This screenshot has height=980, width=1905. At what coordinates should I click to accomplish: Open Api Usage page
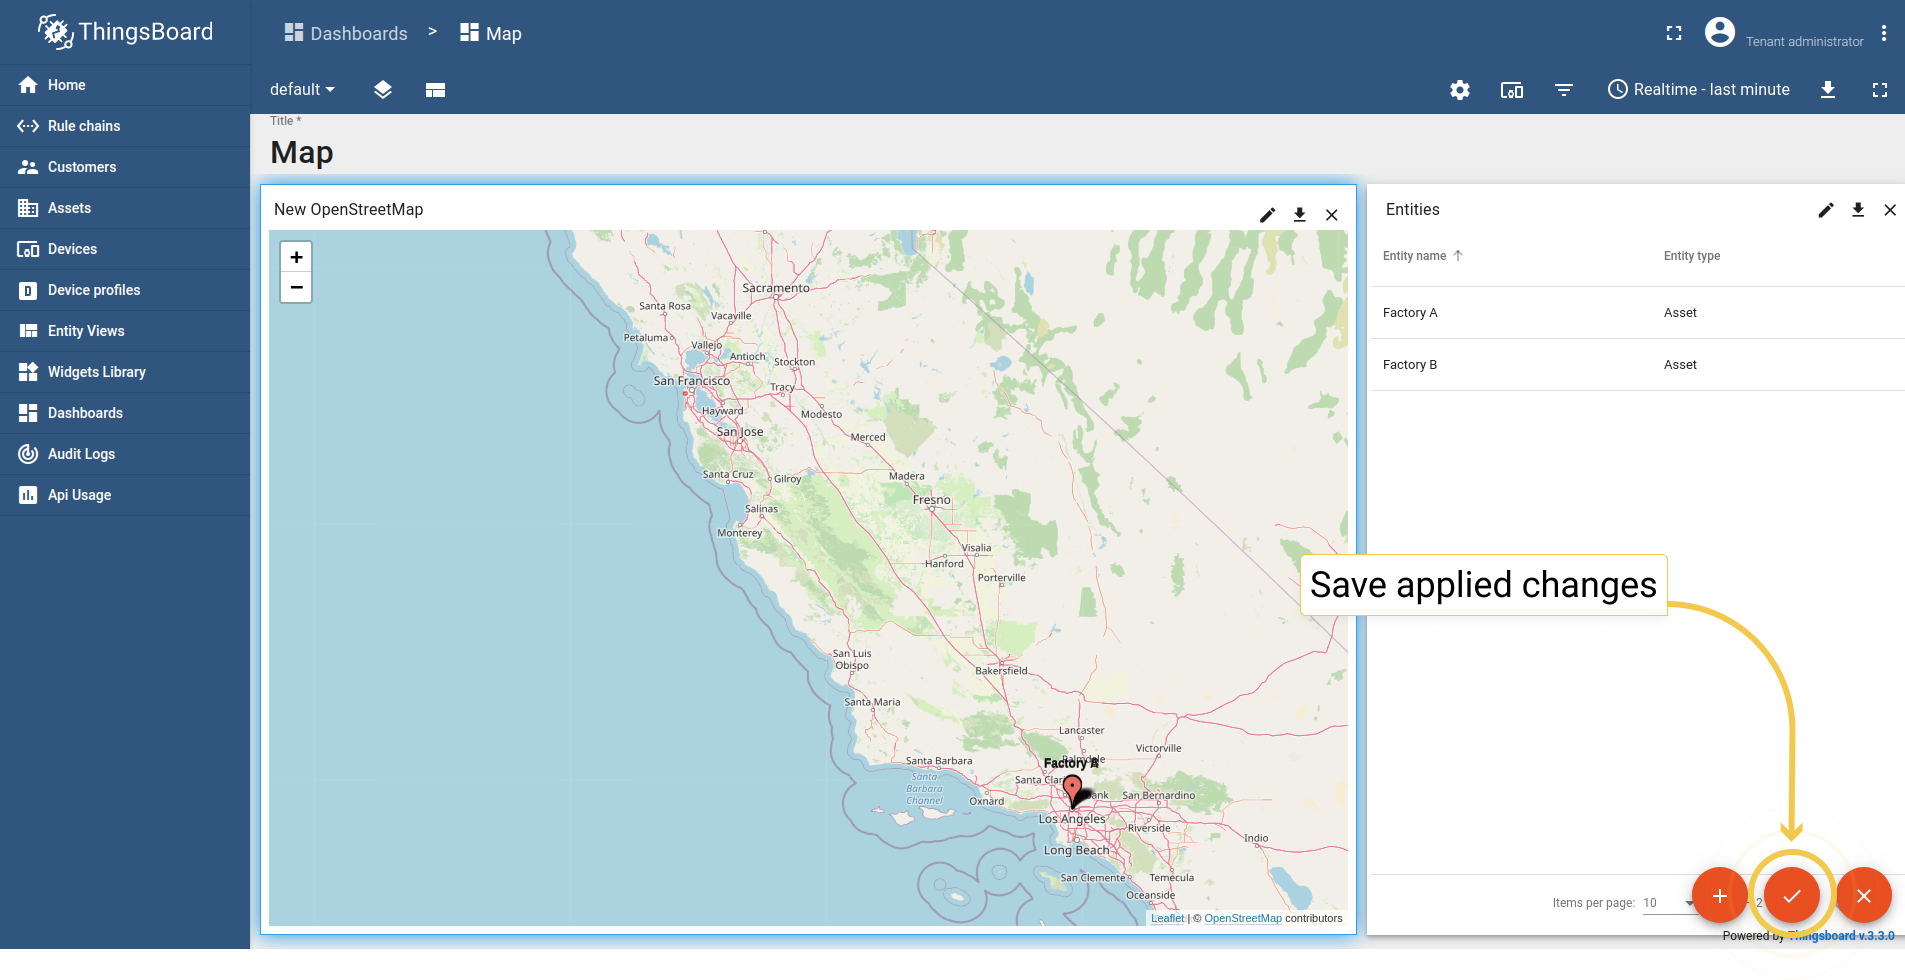pyautogui.click(x=125, y=495)
